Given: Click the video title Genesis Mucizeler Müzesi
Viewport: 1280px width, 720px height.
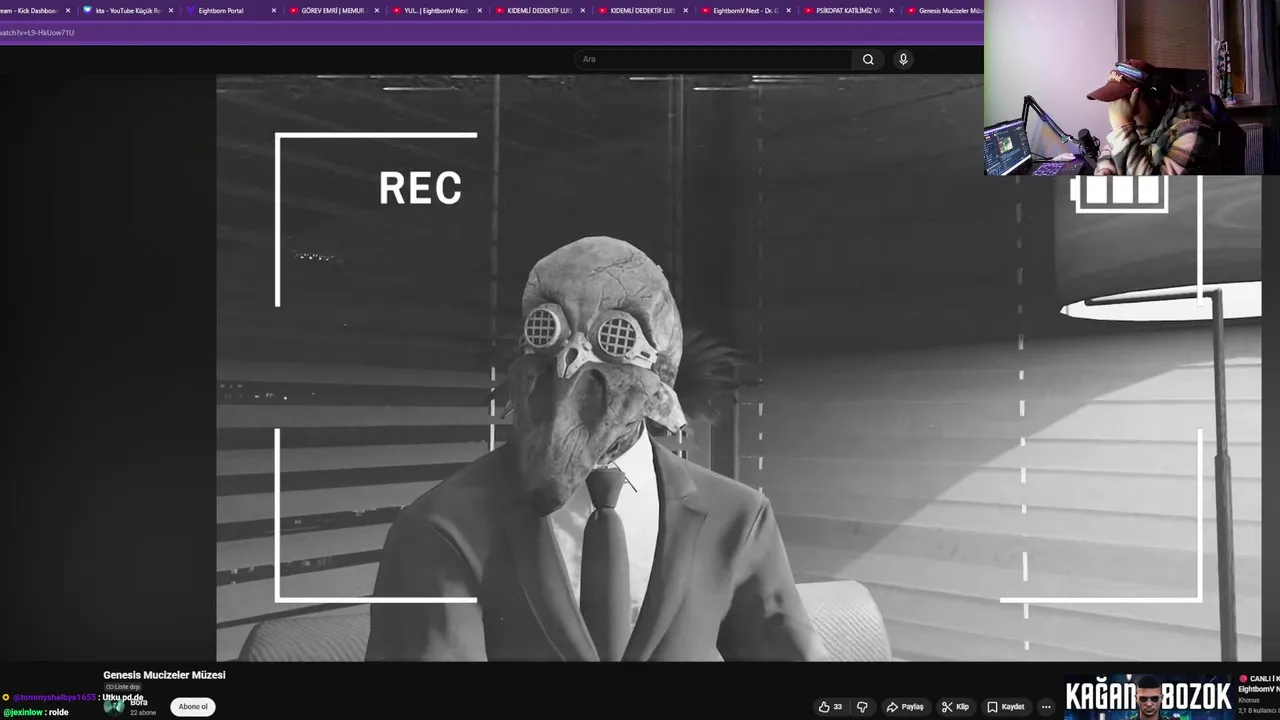Looking at the screenshot, I should coord(164,675).
